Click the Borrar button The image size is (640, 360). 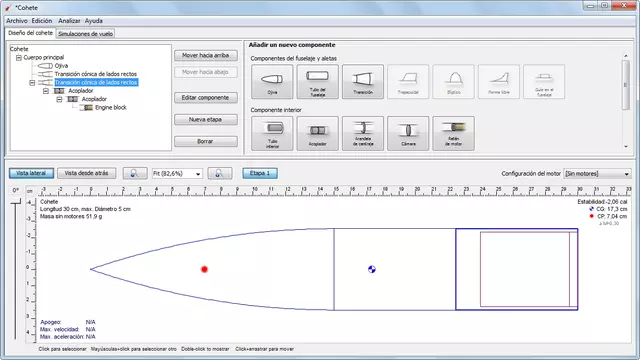point(206,142)
